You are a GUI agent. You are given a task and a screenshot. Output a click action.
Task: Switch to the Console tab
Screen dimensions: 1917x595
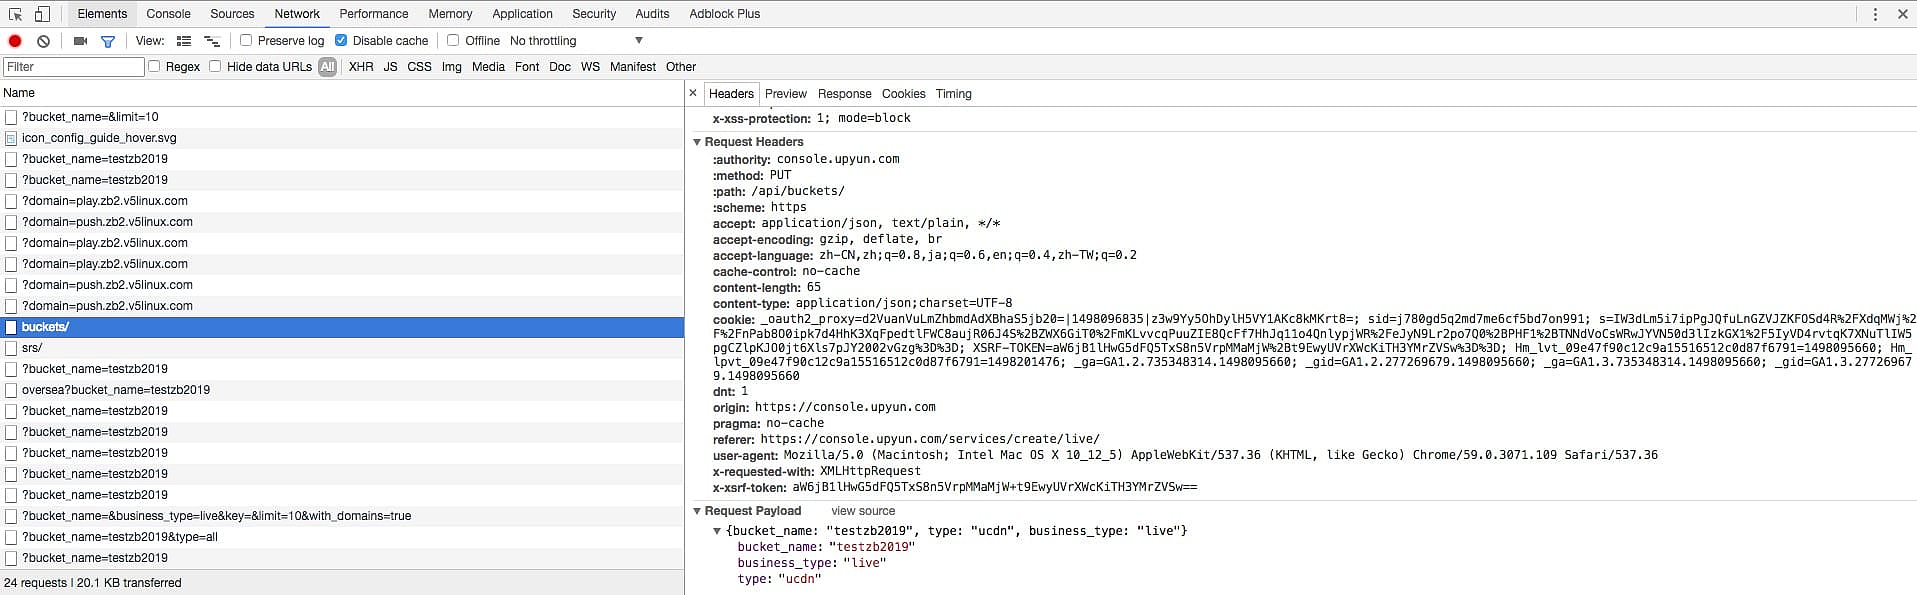point(168,14)
